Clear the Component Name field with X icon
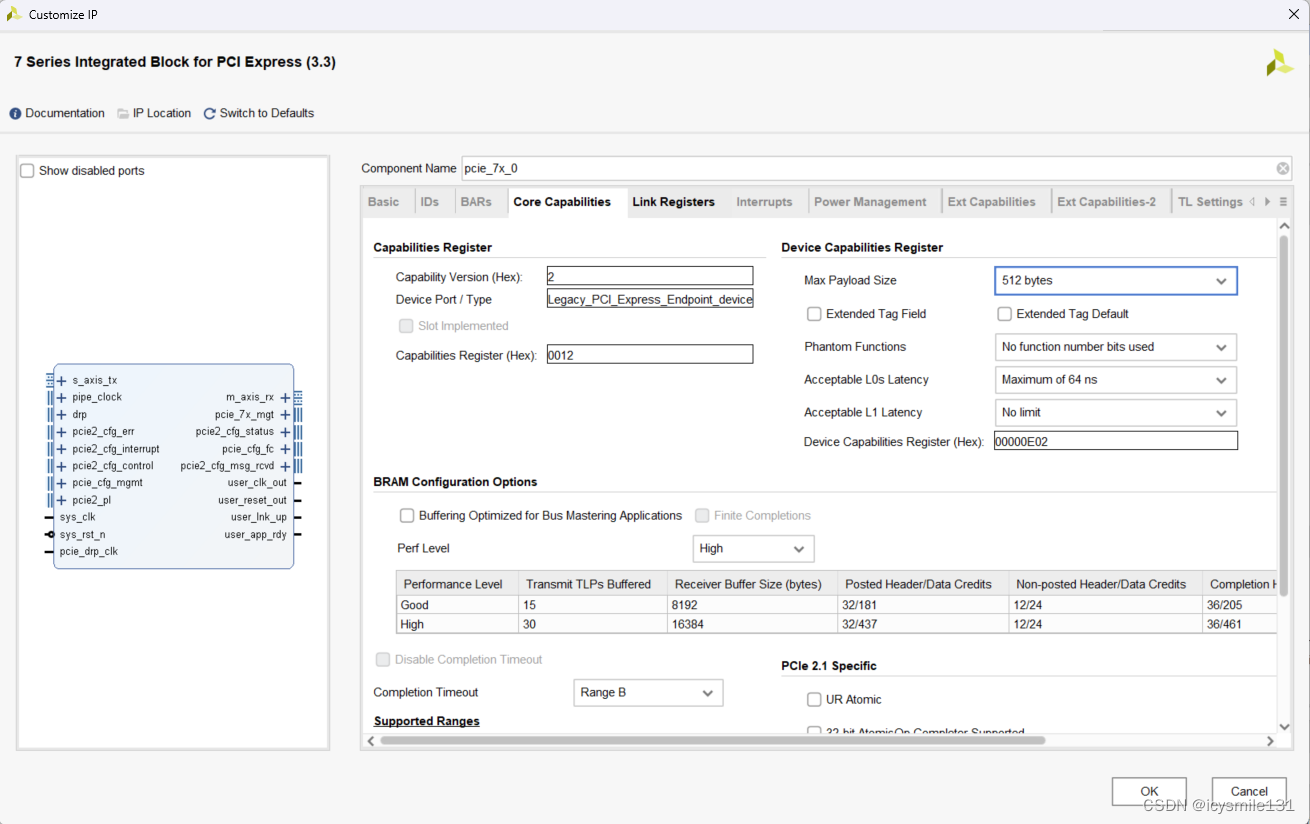The height and width of the screenshot is (824, 1310). click(1283, 169)
